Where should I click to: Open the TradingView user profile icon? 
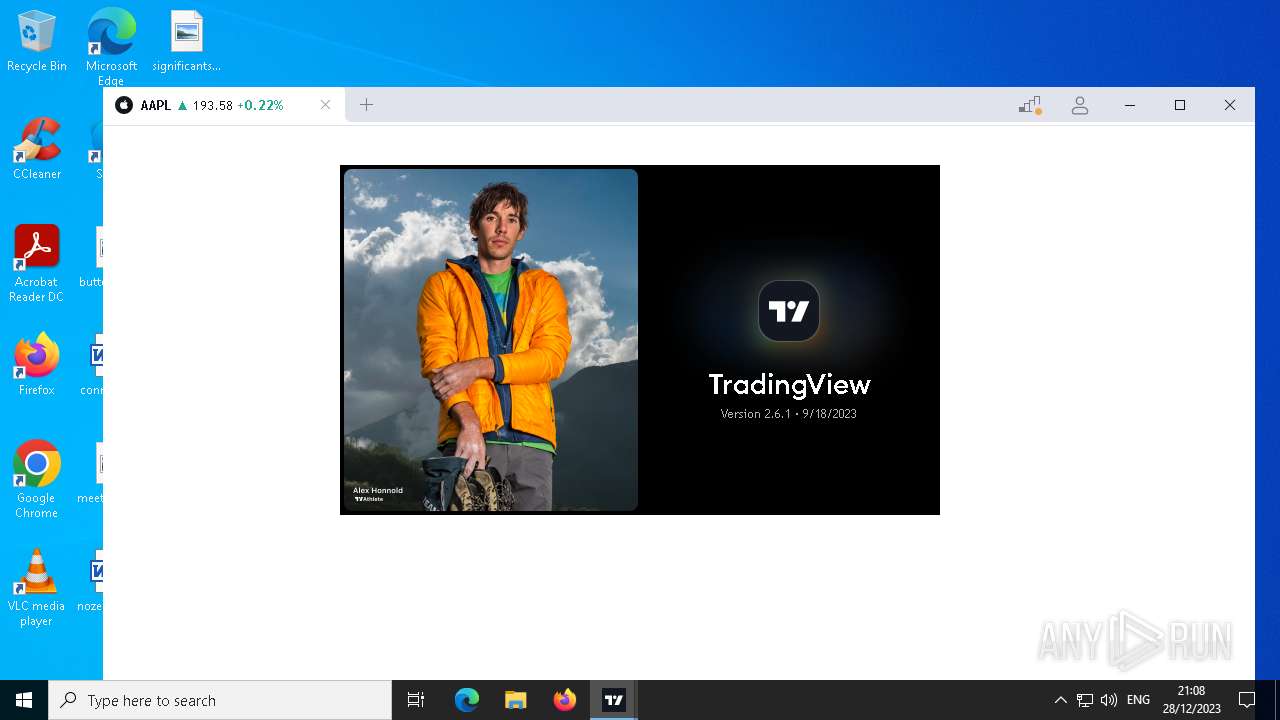tap(1079, 105)
